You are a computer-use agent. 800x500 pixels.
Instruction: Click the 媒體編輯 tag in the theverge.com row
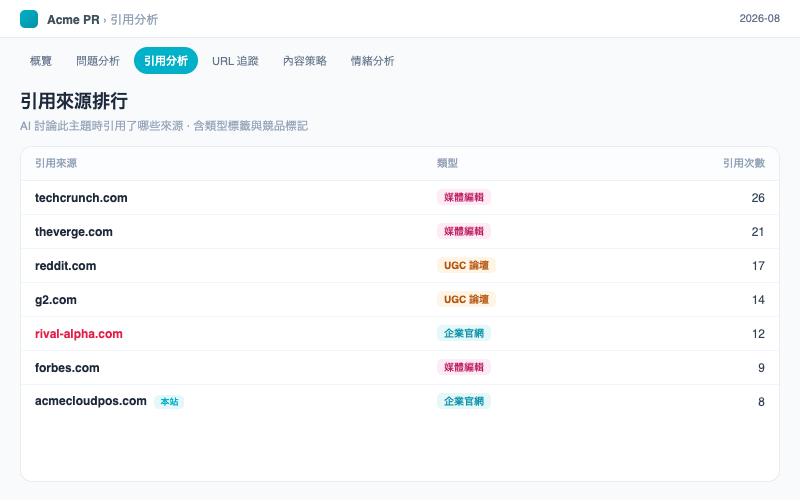(x=464, y=231)
